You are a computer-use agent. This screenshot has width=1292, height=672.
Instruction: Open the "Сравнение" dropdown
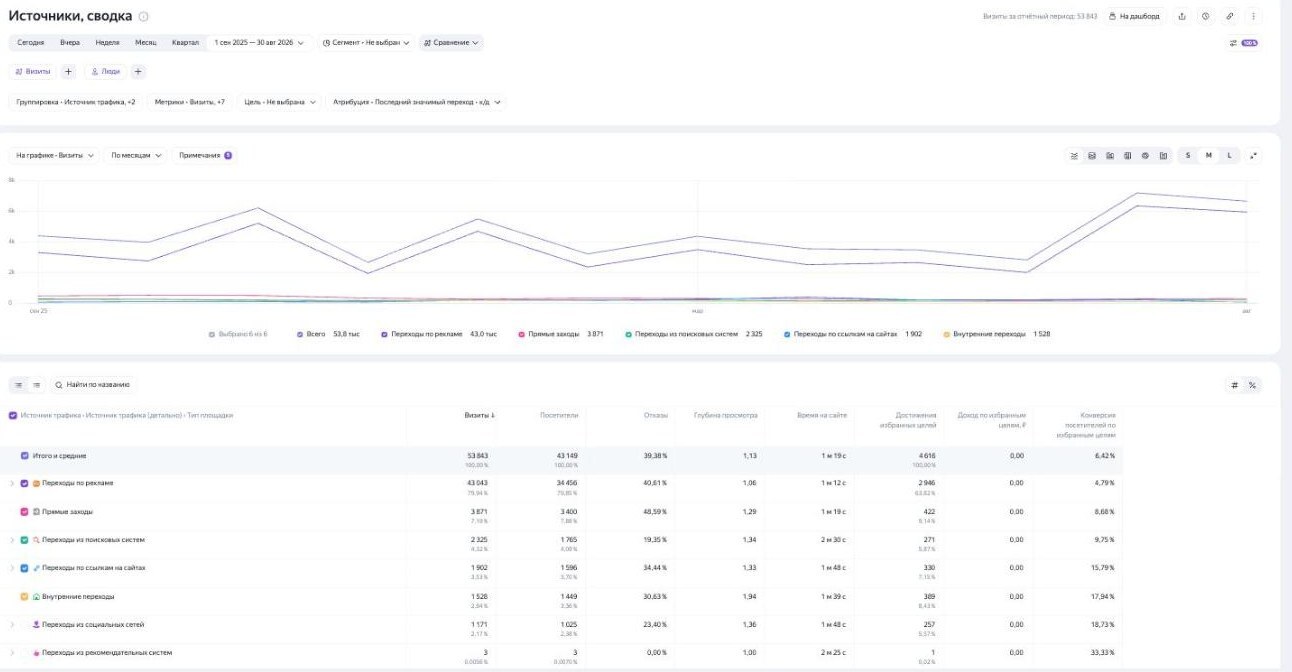tap(451, 43)
